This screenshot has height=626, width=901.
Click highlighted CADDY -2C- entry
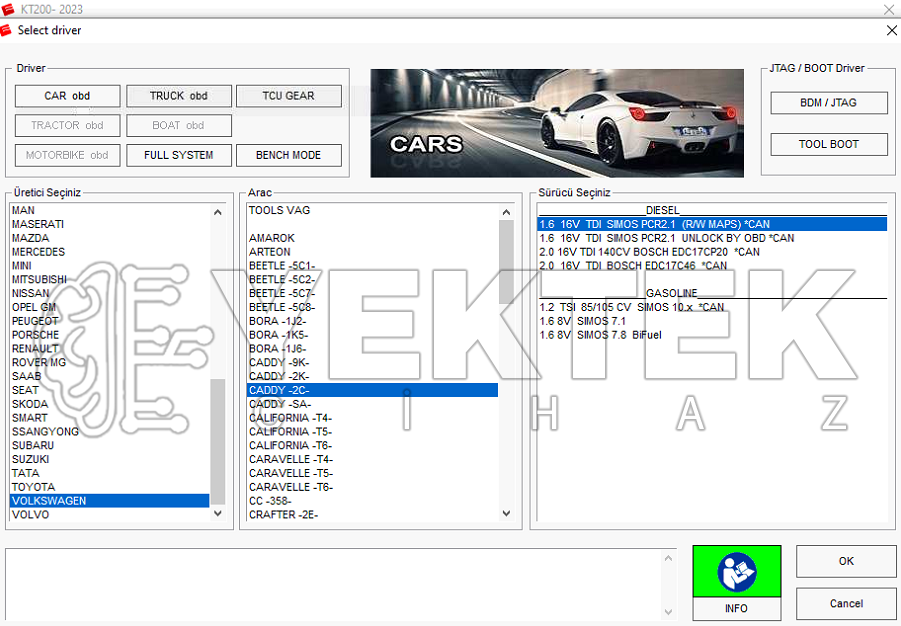click(372, 390)
